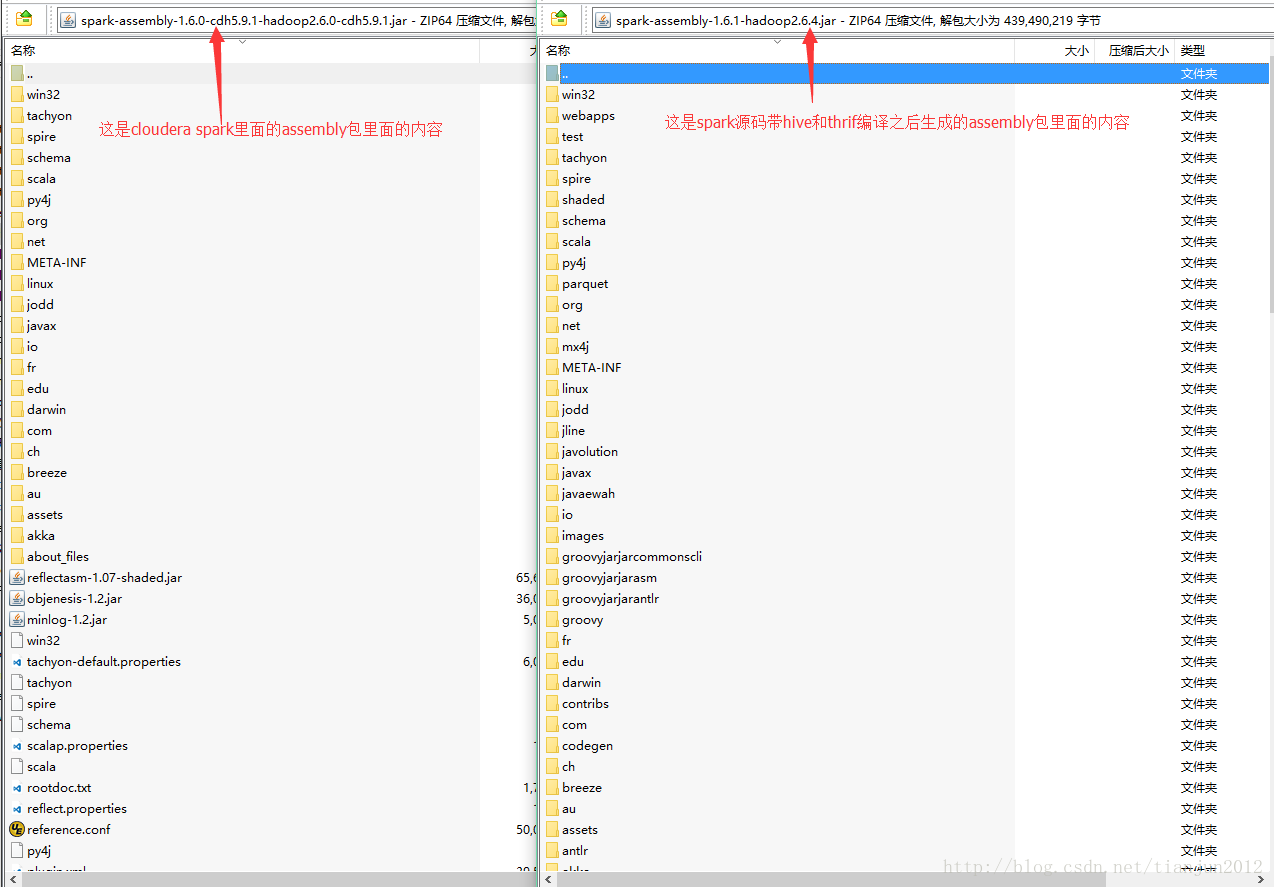Select the javolution folder icon
Screen dimensions: 1274x887
[552, 451]
